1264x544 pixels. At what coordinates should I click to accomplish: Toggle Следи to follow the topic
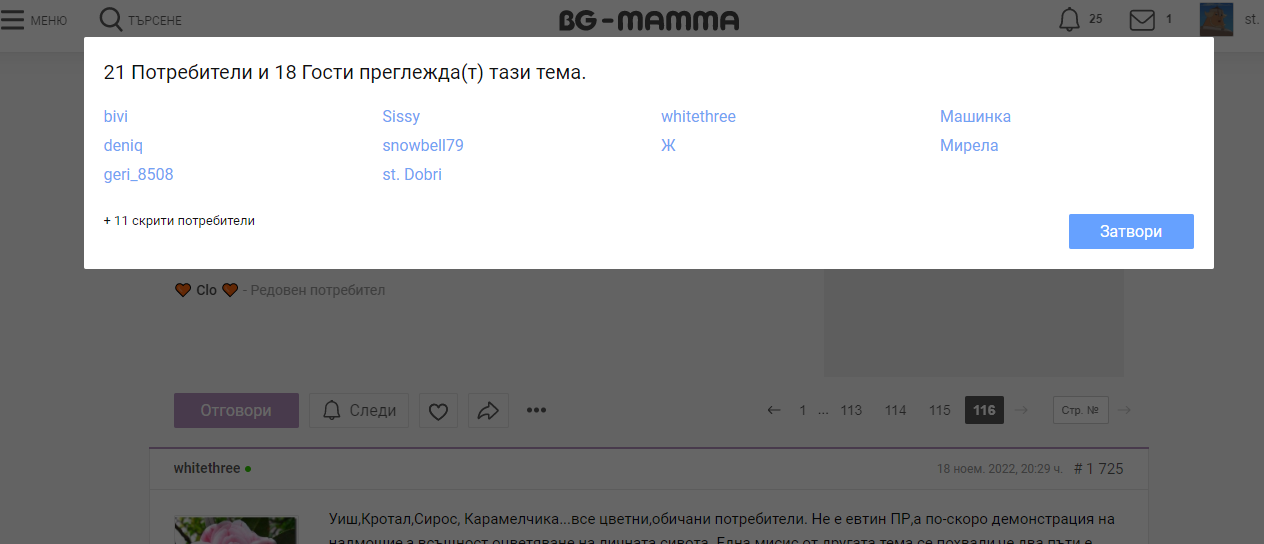click(359, 410)
